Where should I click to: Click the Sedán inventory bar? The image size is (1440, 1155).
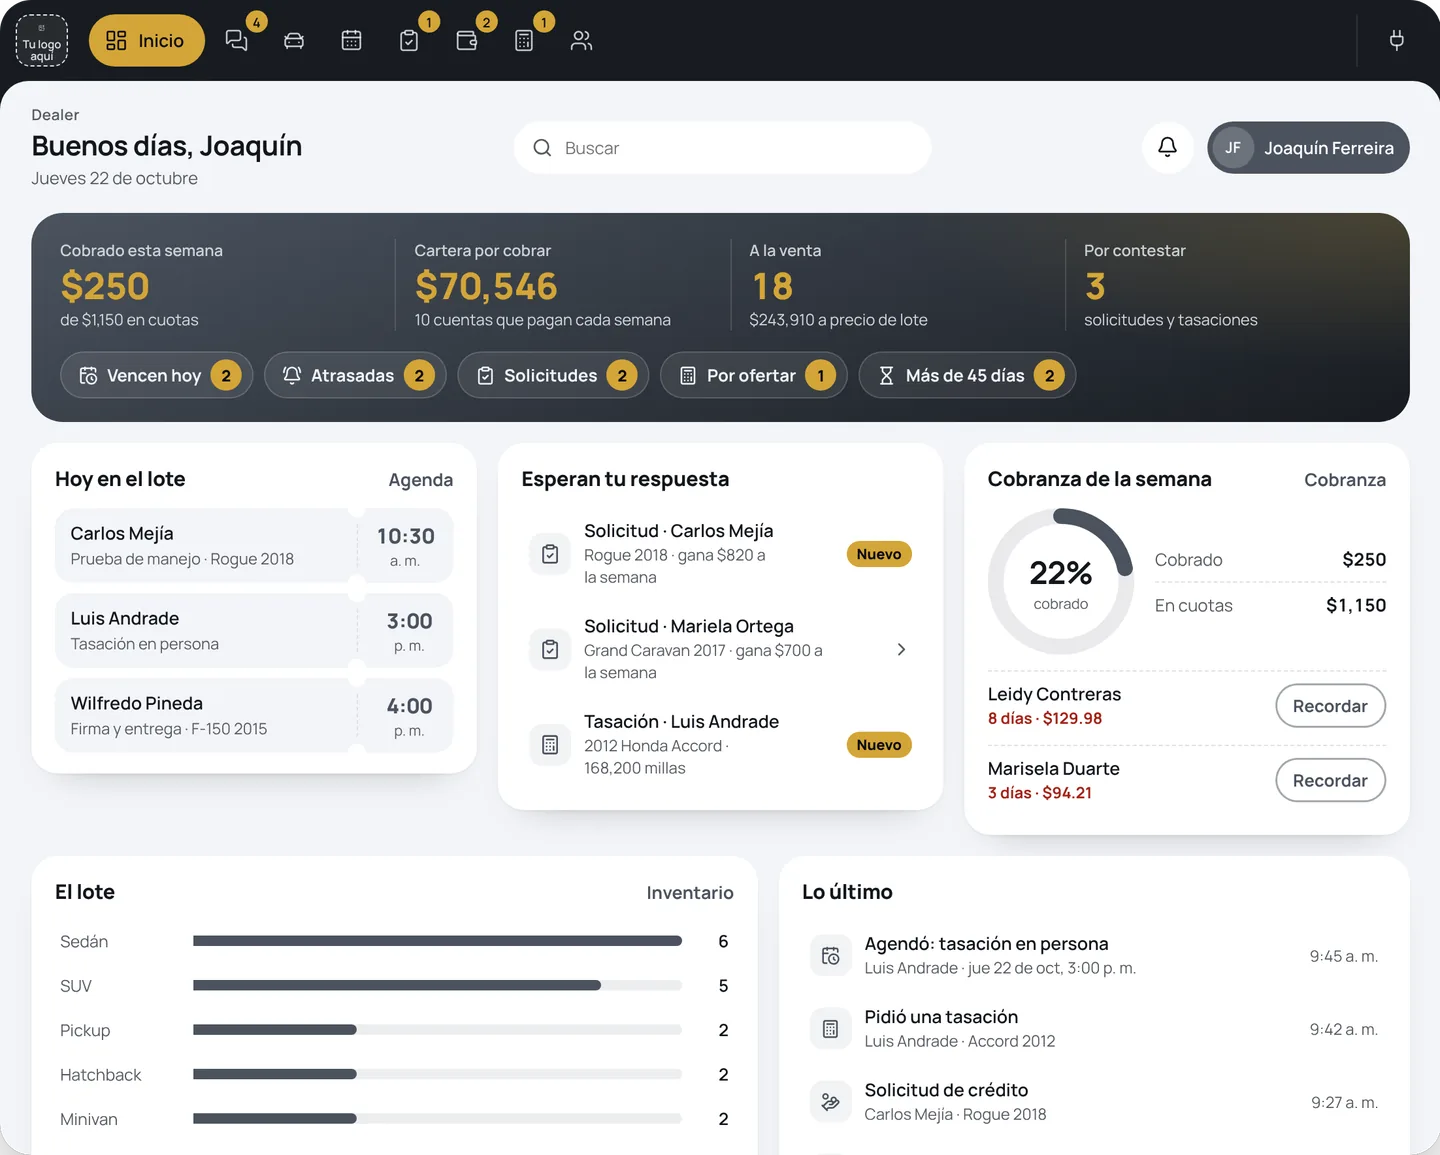(x=437, y=941)
